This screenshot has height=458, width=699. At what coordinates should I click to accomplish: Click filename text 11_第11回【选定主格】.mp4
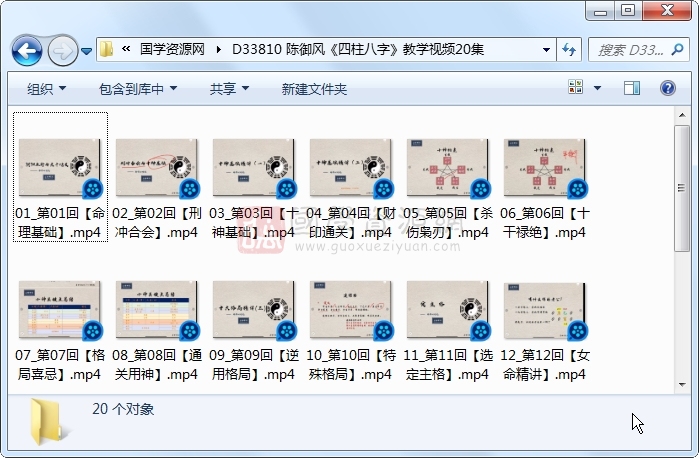click(x=448, y=364)
